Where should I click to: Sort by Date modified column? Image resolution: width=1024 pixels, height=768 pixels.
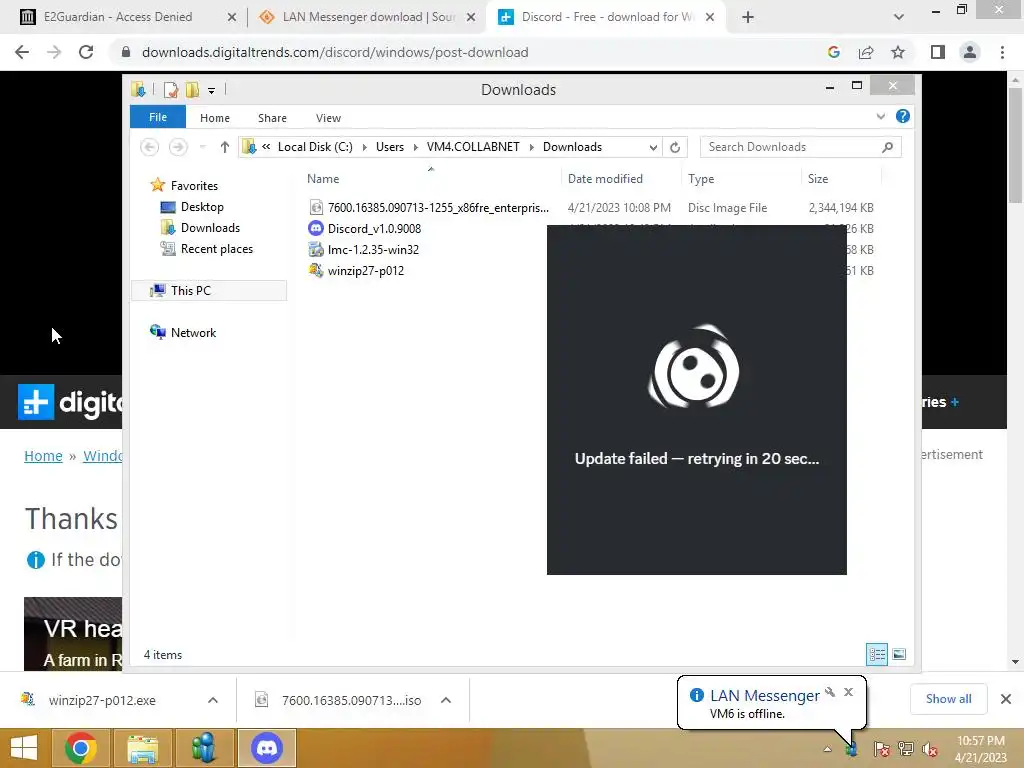tap(605, 179)
